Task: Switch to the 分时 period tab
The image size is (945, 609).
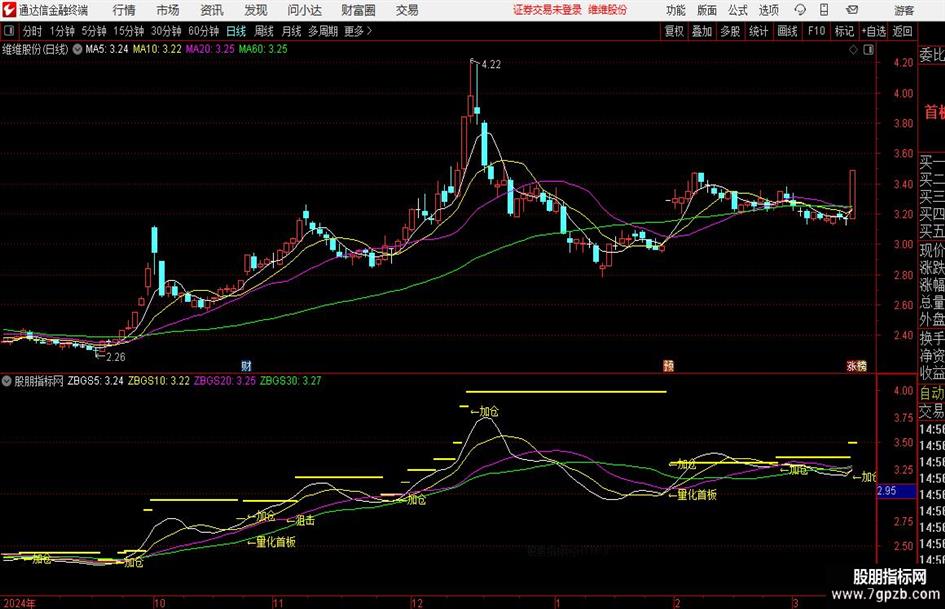Action: click(32, 31)
